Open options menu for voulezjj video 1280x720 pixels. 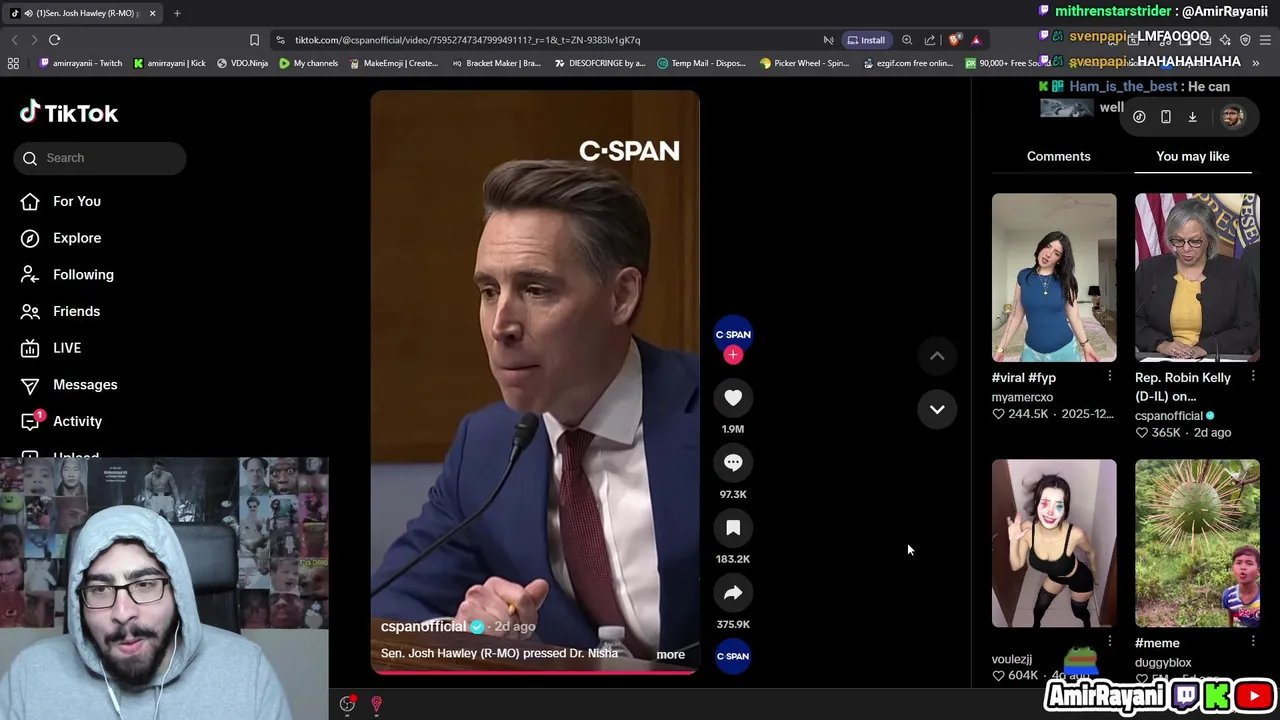1109,641
